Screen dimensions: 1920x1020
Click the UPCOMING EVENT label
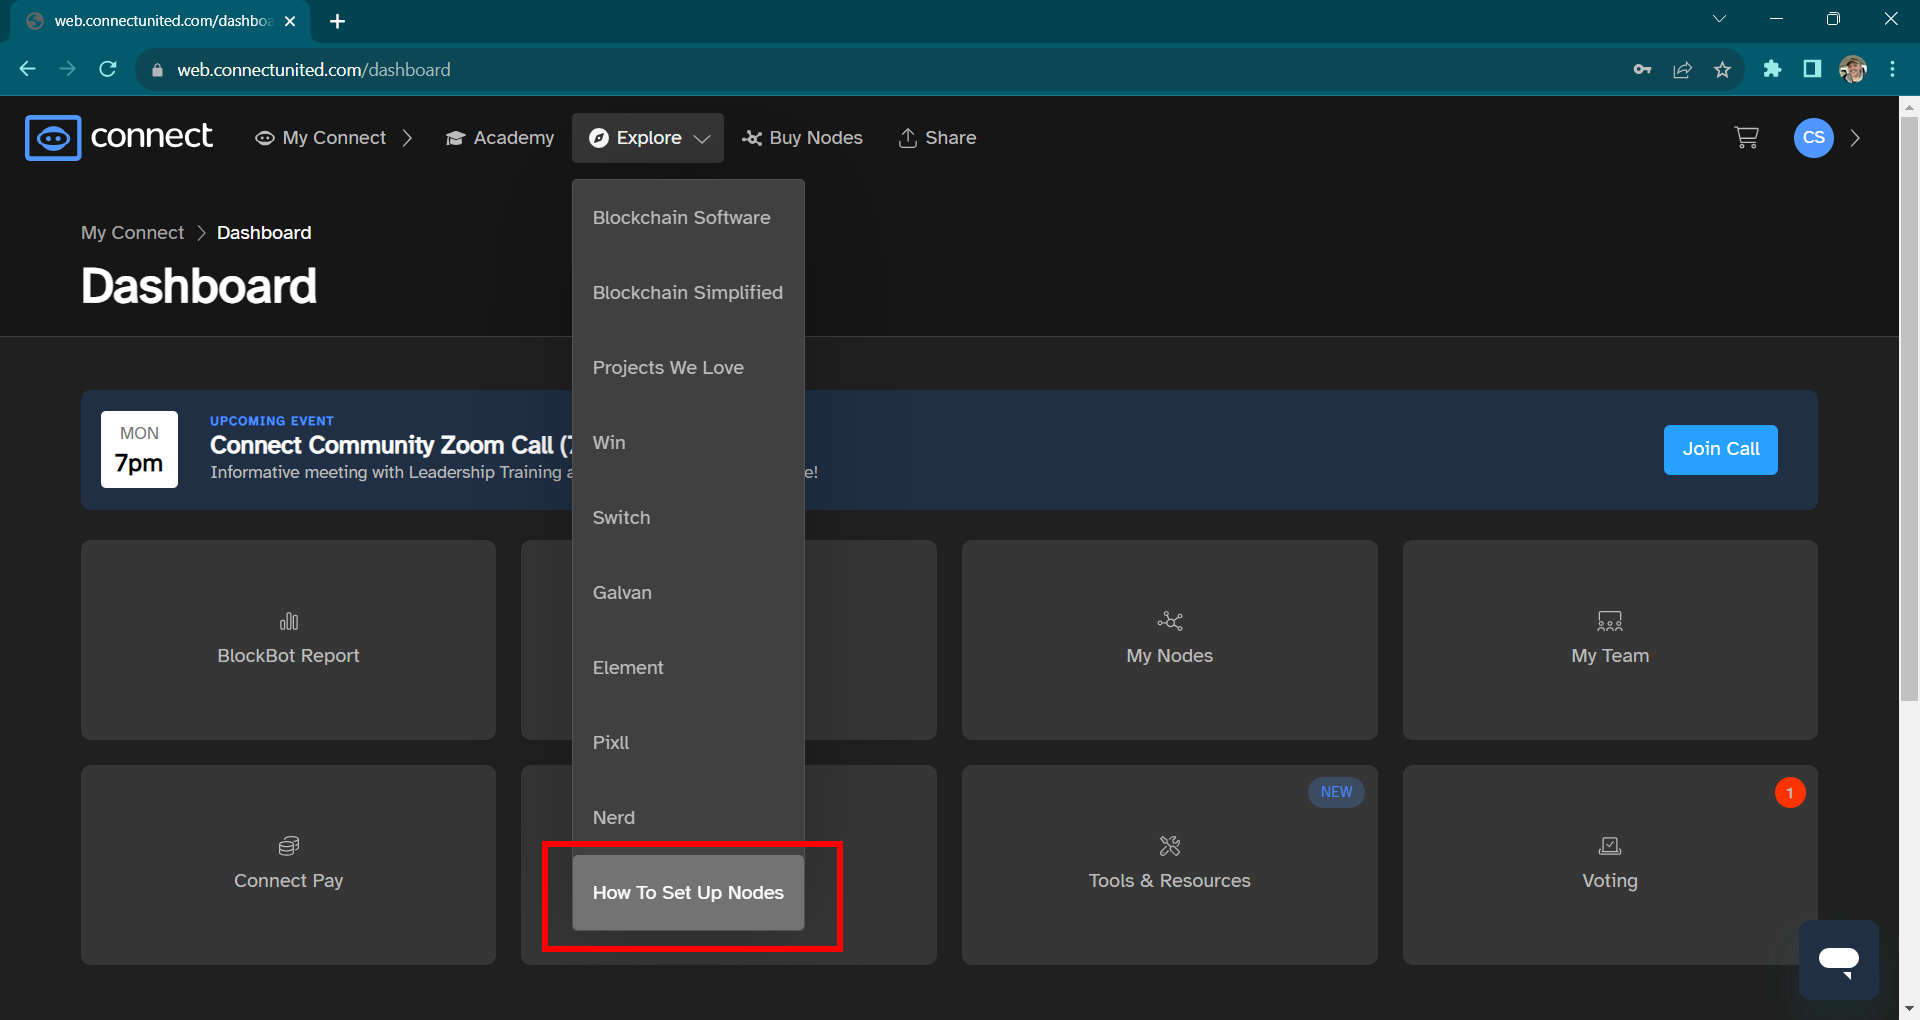click(x=272, y=421)
